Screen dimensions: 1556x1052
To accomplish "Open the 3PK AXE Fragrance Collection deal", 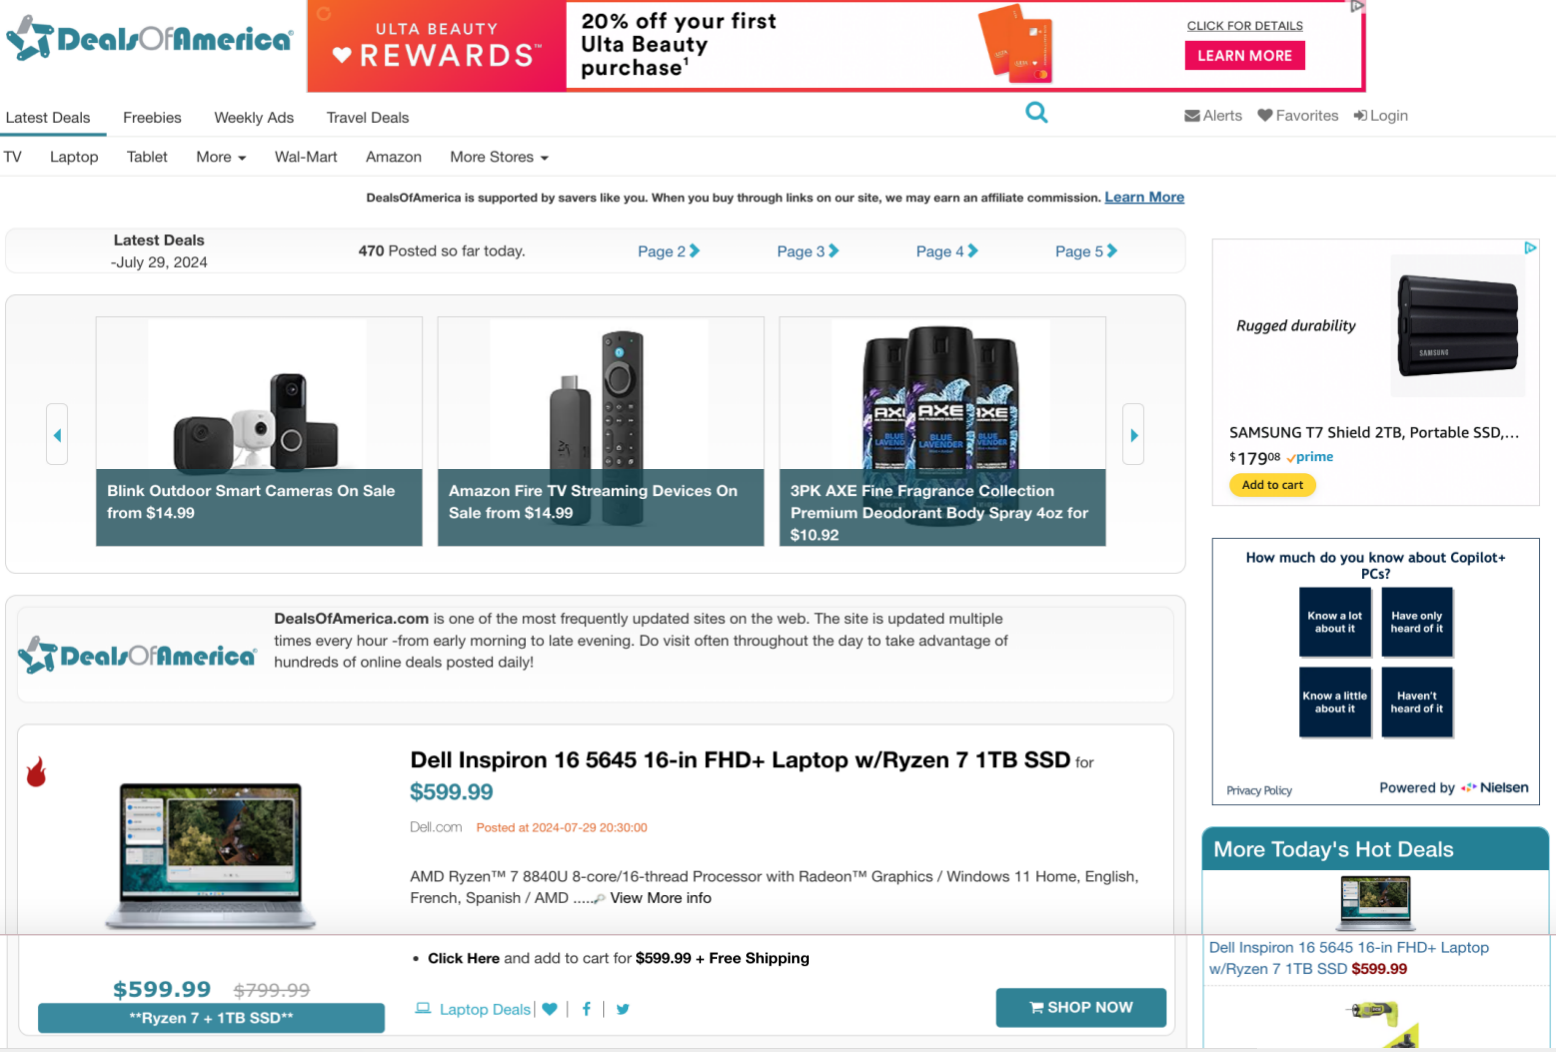I will coord(943,431).
